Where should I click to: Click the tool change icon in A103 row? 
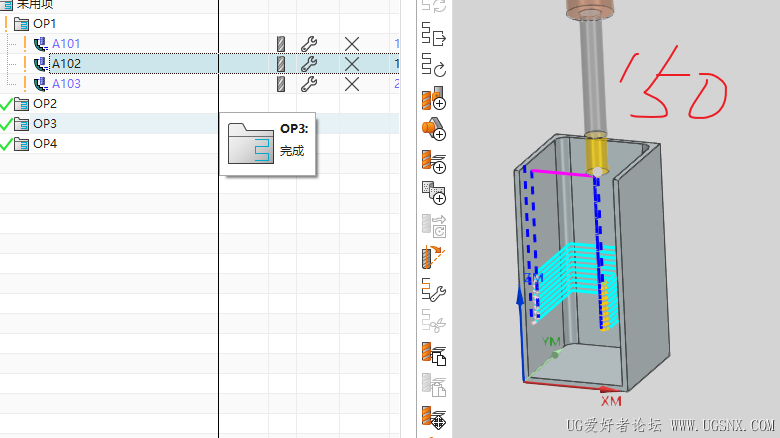click(x=281, y=84)
